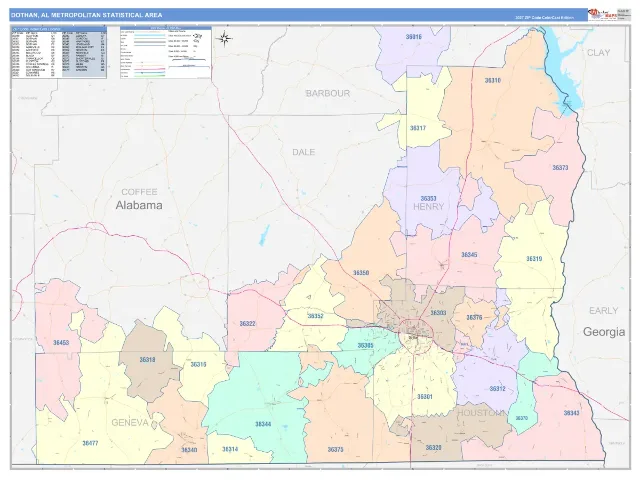This screenshot has width=640, height=480.
Task: Click ZIP code label 36303
Action: tap(438, 313)
